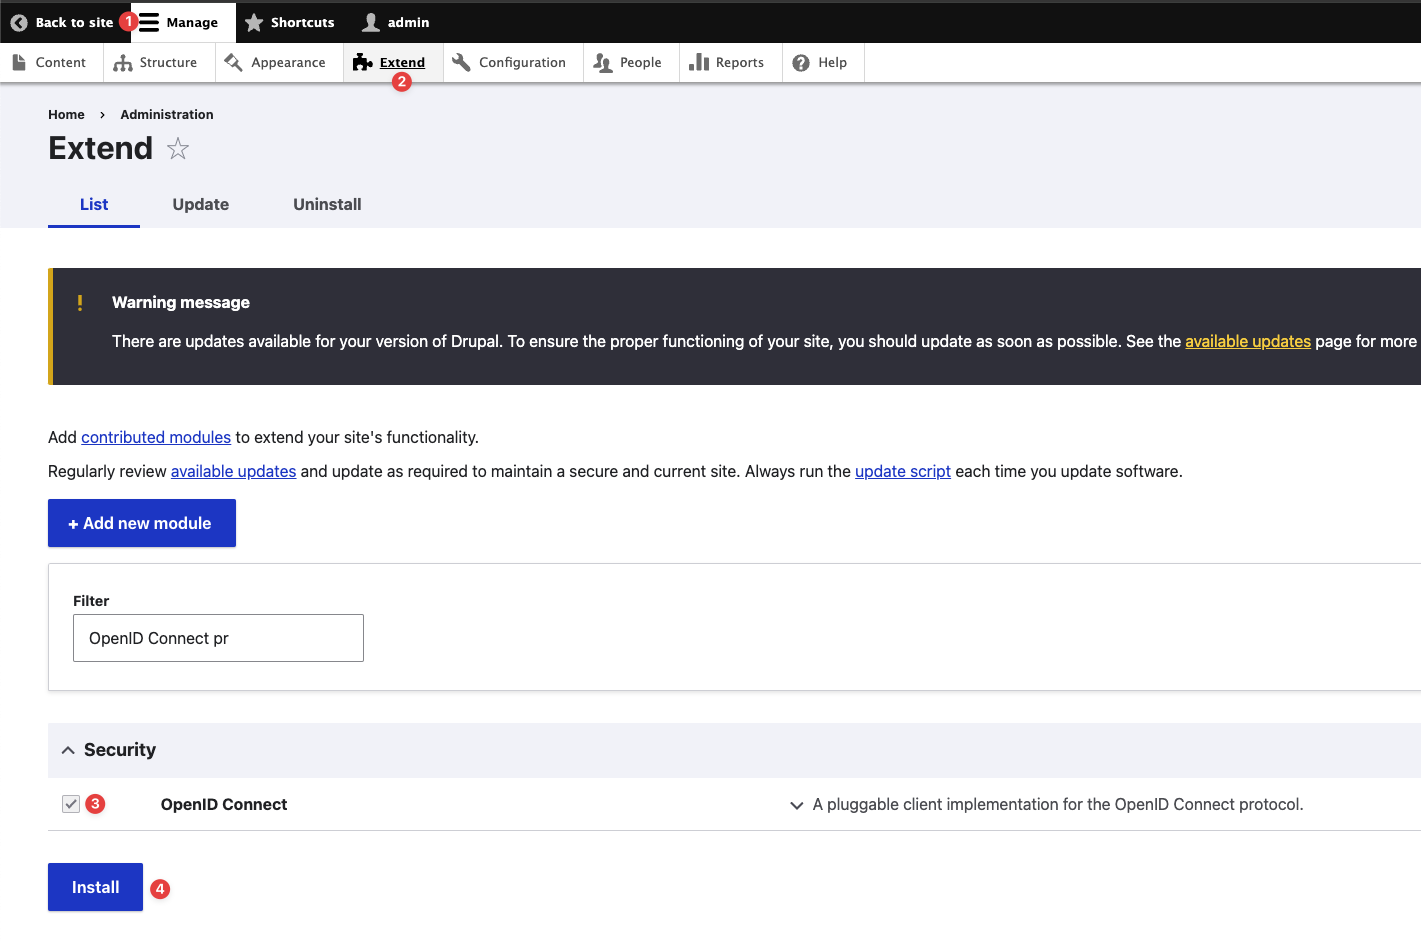
Task: Click the Shortcuts star icon
Action: (253, 22)
